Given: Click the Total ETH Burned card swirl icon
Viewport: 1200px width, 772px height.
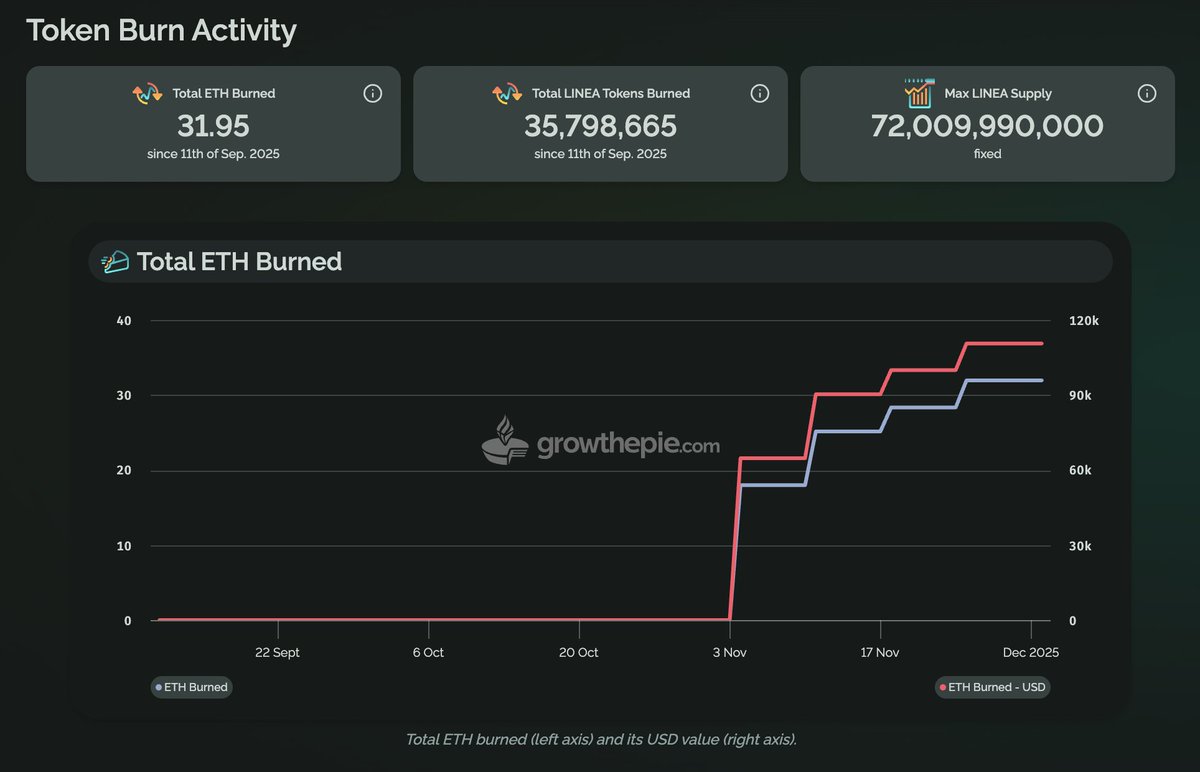Looking at the screenshot, I should pyautogui.click(x=147, y=94).
